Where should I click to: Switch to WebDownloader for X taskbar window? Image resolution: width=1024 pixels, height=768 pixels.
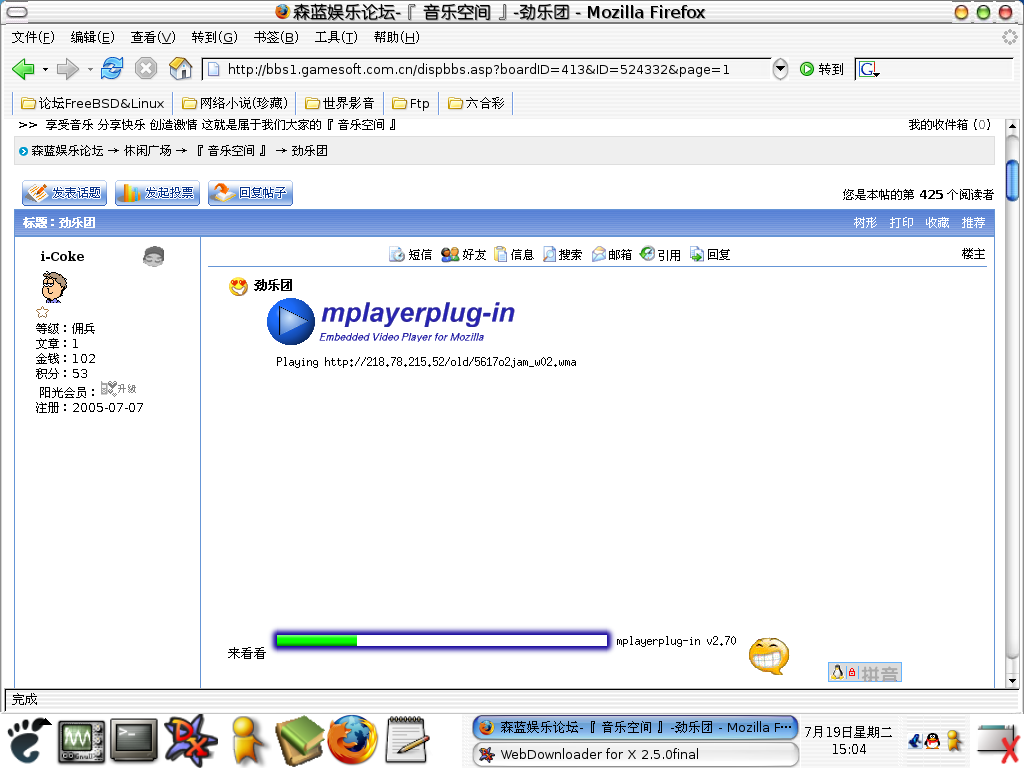pos(635,754)
